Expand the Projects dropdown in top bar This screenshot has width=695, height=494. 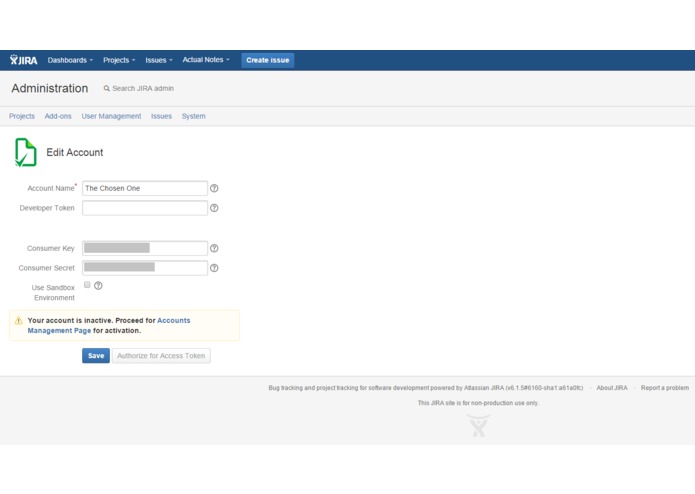tap(119, 60)
